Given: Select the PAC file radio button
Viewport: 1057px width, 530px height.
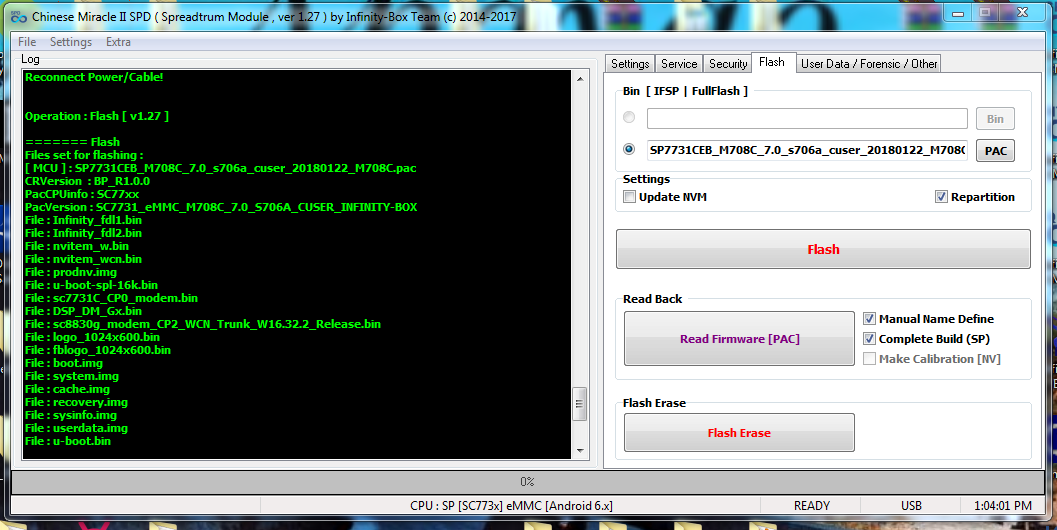Looking at the screenshot, I should (x=629, y=149).
